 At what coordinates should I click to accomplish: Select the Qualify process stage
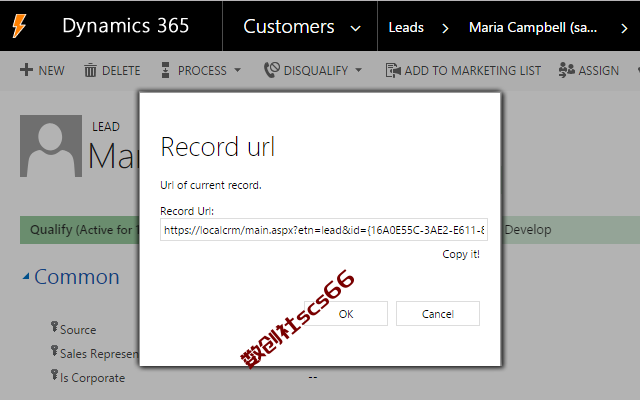coord(80,230)
